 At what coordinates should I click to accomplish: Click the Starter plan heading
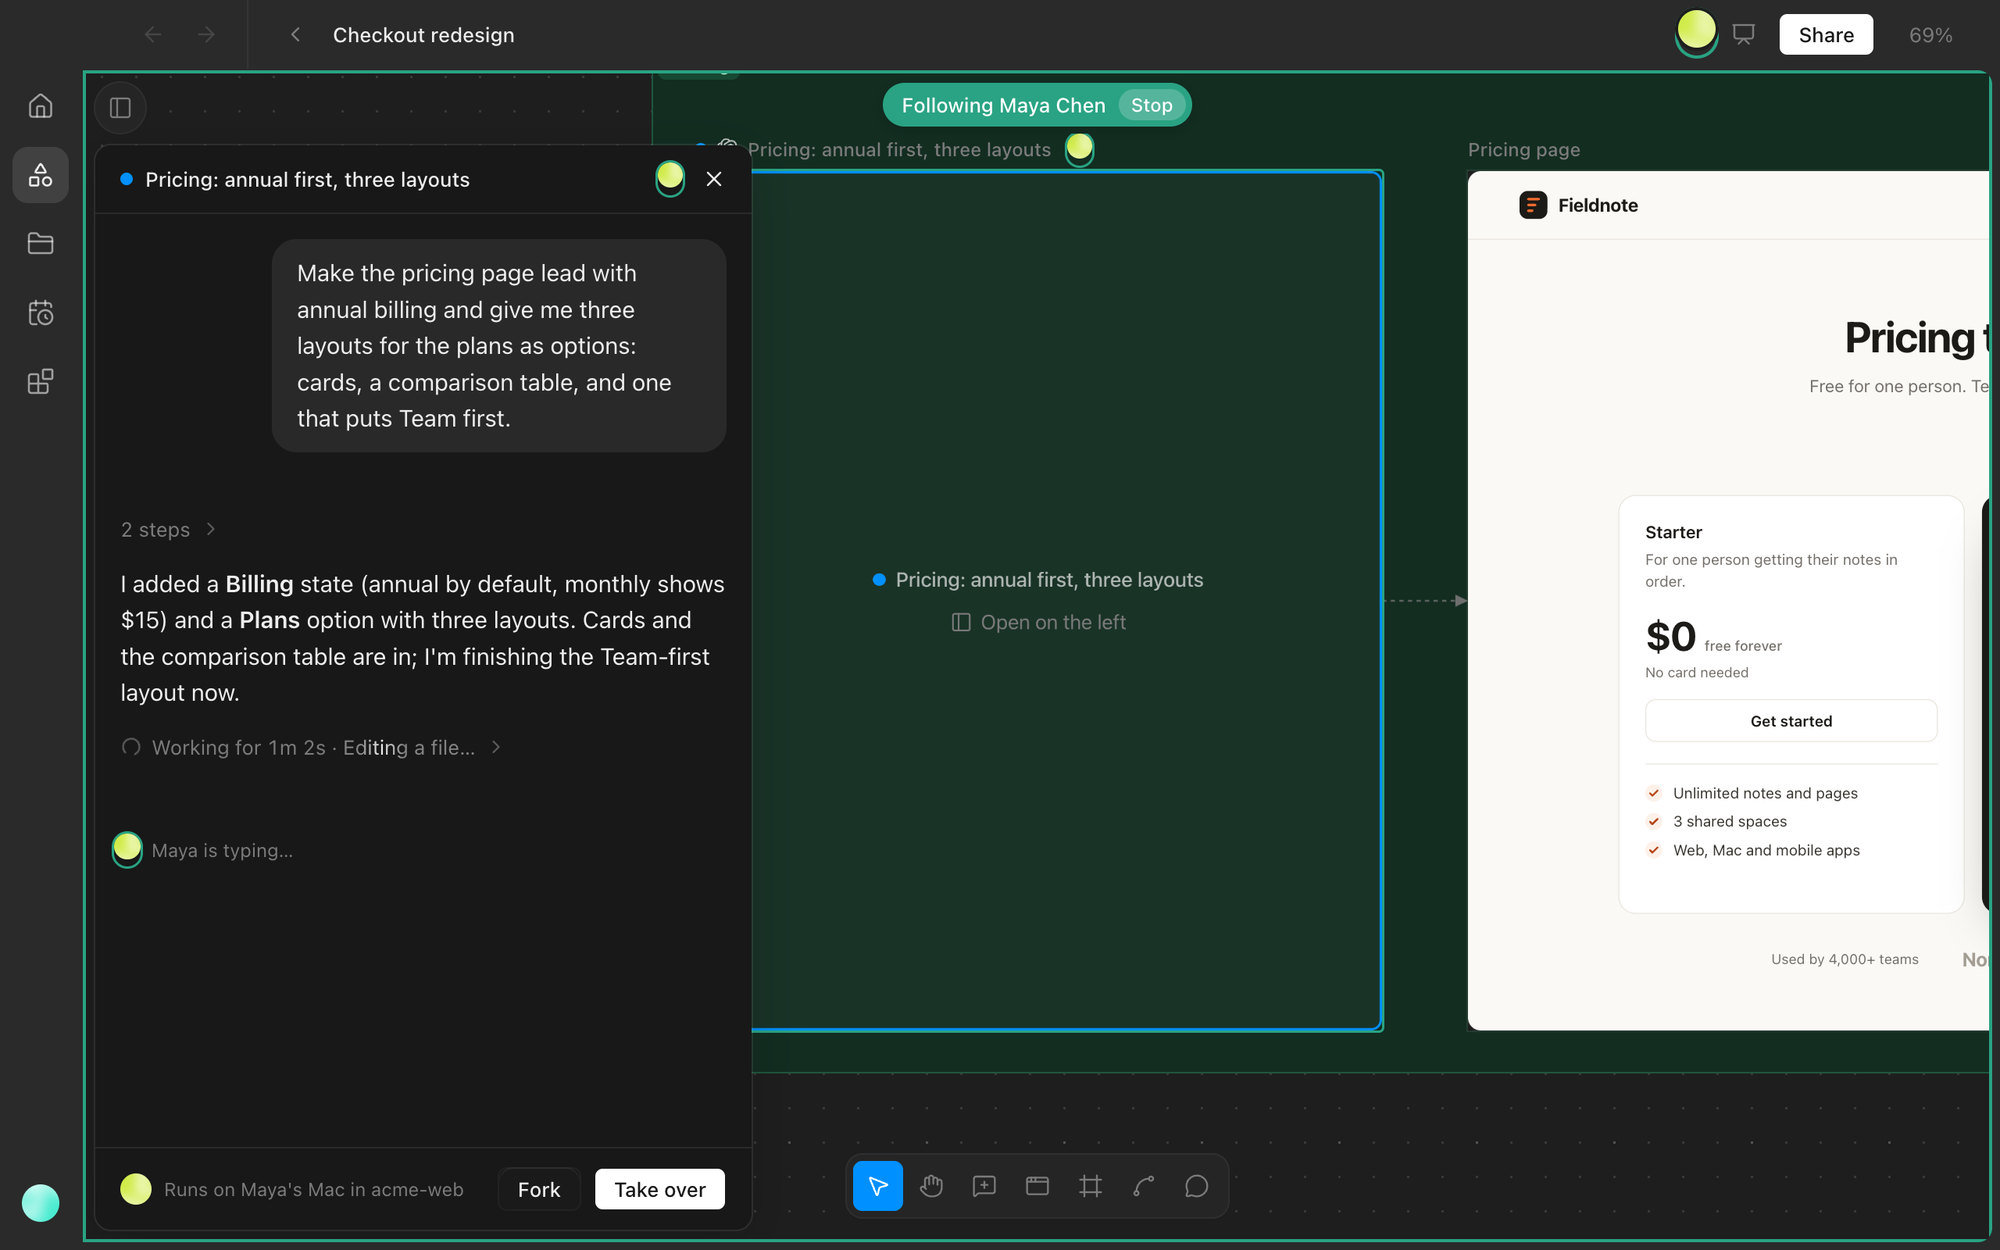tap(1673, 532)
